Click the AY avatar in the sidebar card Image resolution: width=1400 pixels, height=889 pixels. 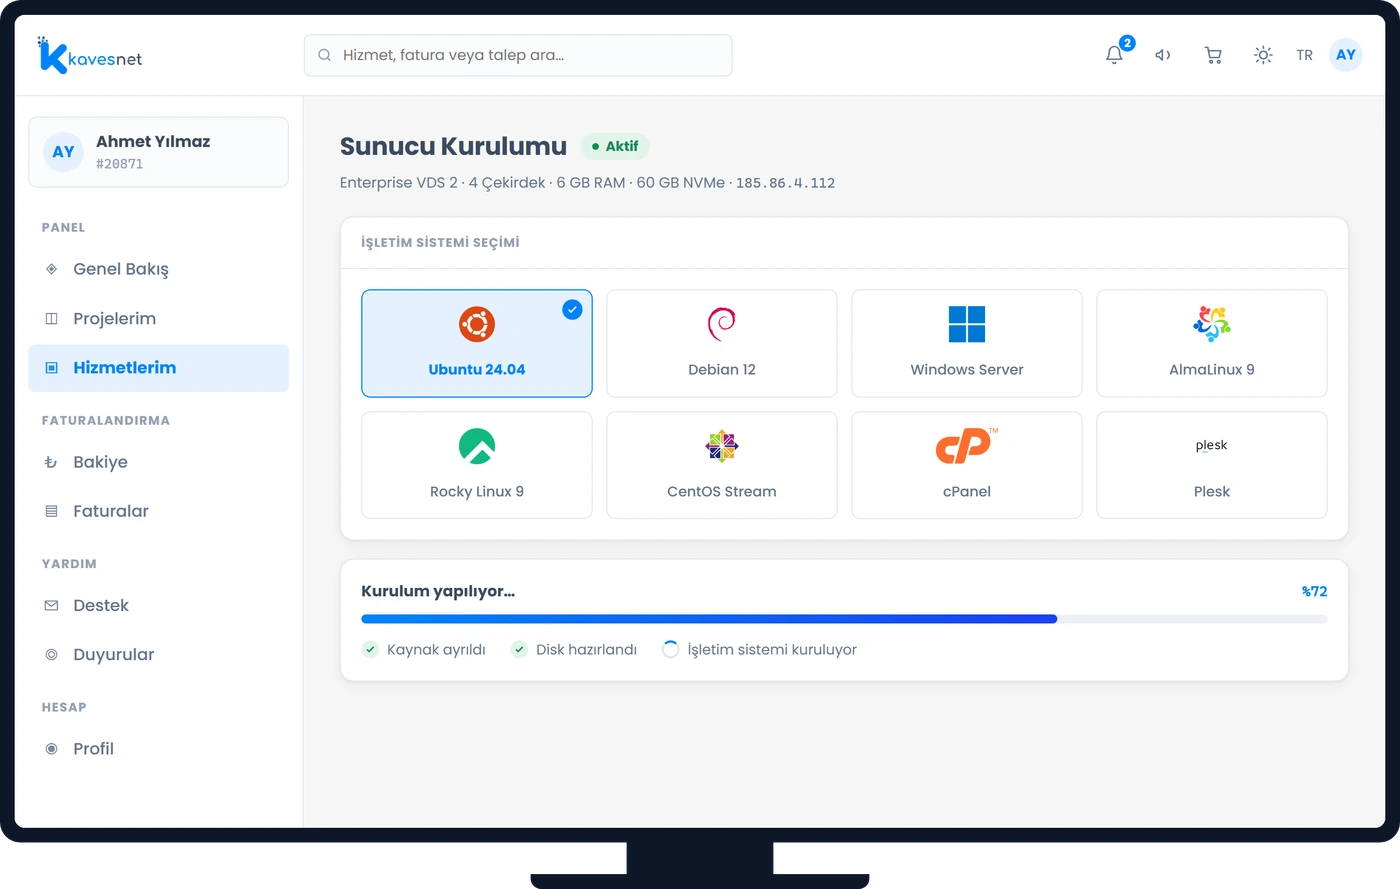(x=63, y=152)
